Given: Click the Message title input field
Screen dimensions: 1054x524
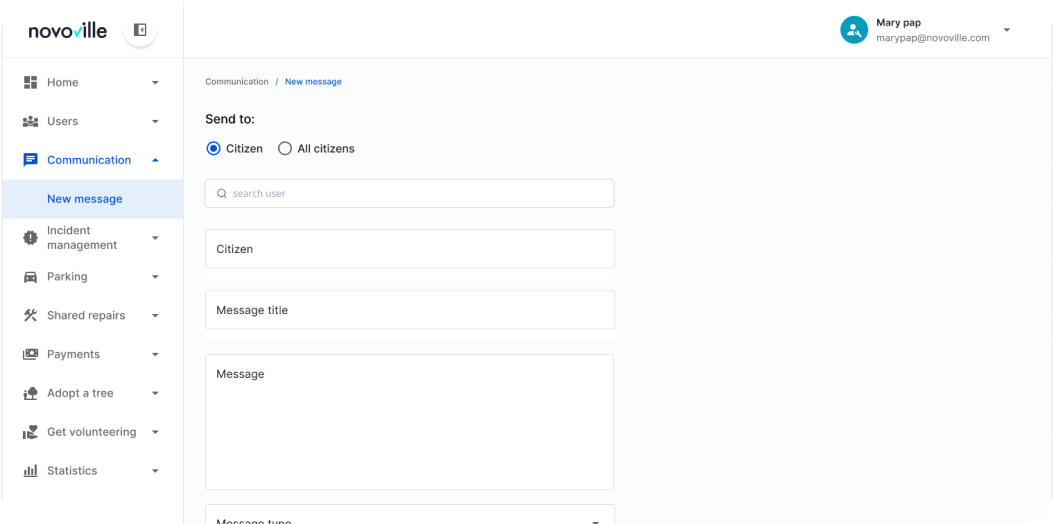Looking at the screenshot, I should point(410,310).
